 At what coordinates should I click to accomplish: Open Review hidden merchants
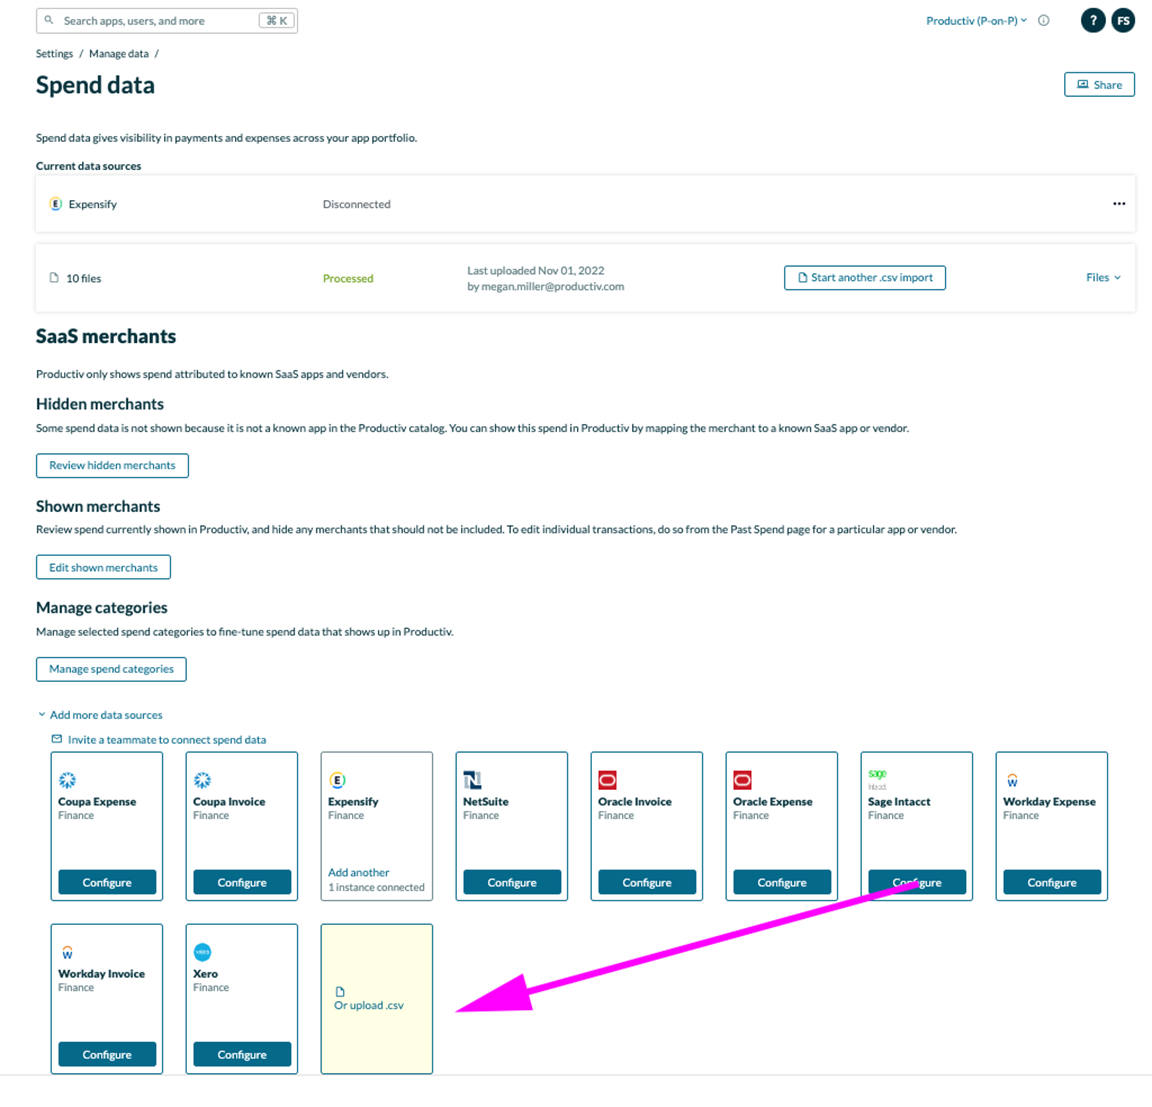pos(112,466)
